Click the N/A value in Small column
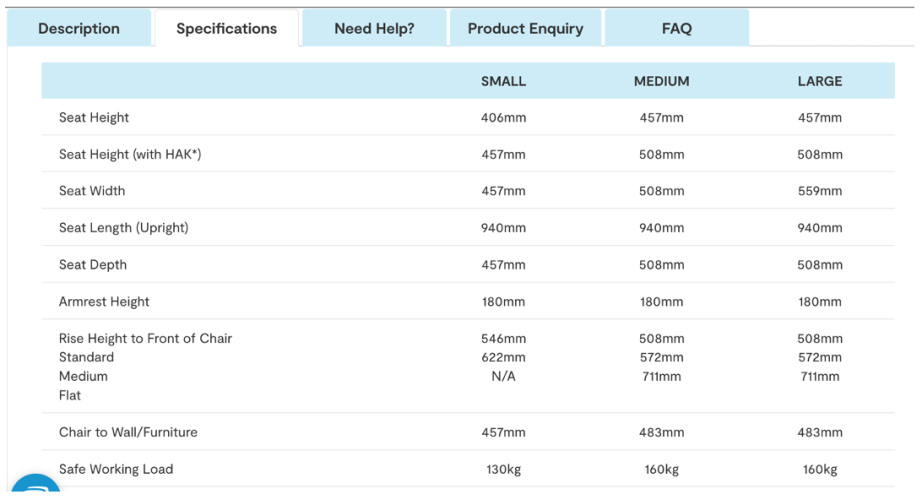Image resolution: width=922 pixels, height=500 pixels. (x=503, y=376)
